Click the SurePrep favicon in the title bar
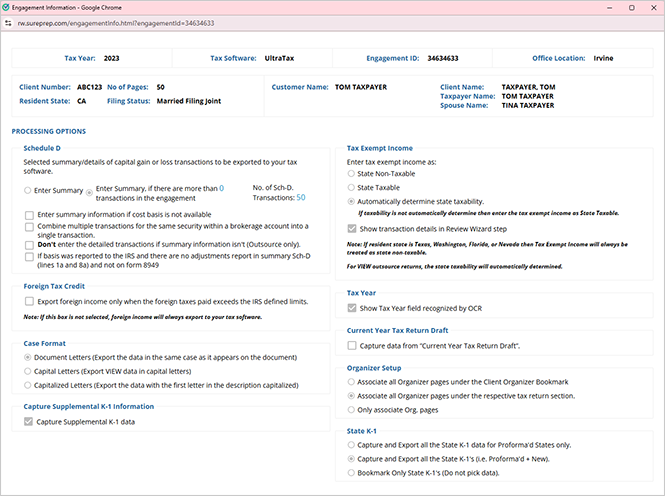The width and height of the screenshot is (665, 496). [6, 8]
